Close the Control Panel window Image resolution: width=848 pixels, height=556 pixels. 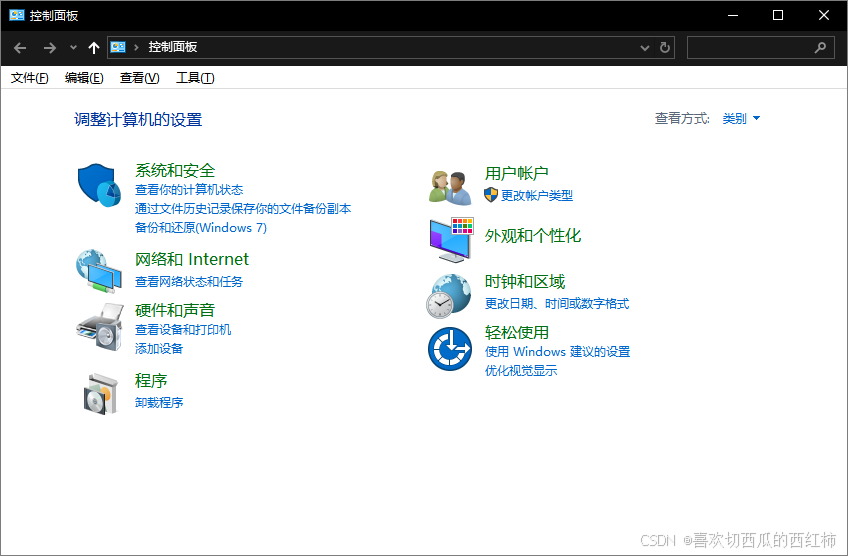pyautogui.click(x=824, y=15)
